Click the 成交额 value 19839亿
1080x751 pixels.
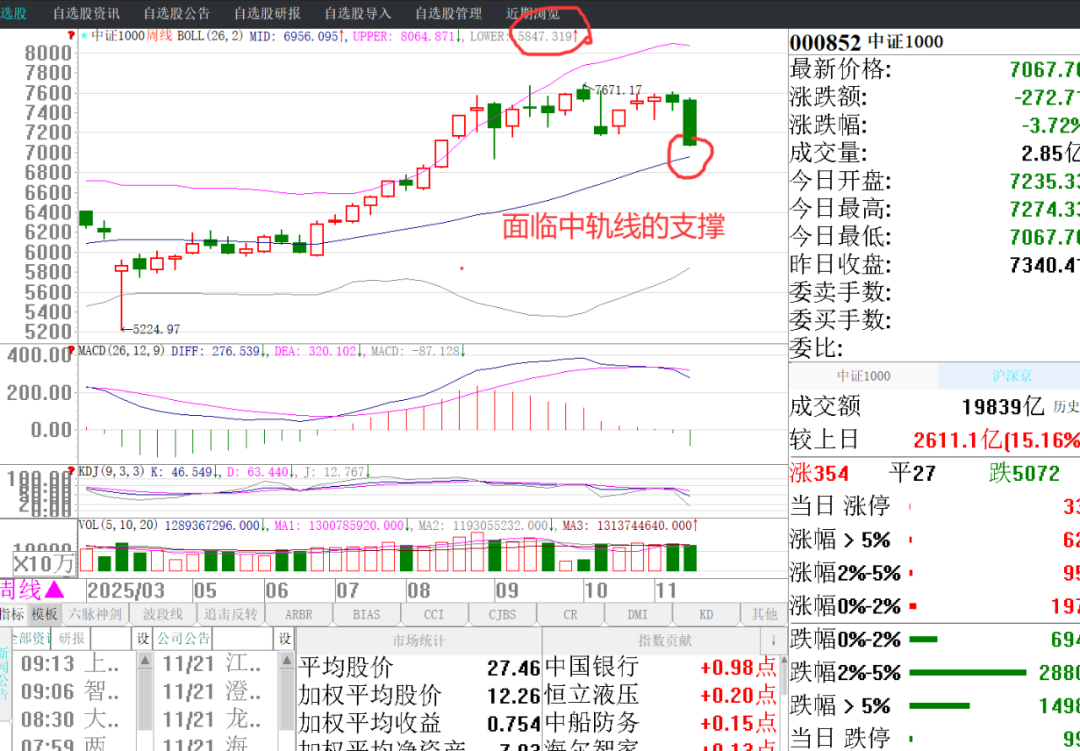(1003, 406)
